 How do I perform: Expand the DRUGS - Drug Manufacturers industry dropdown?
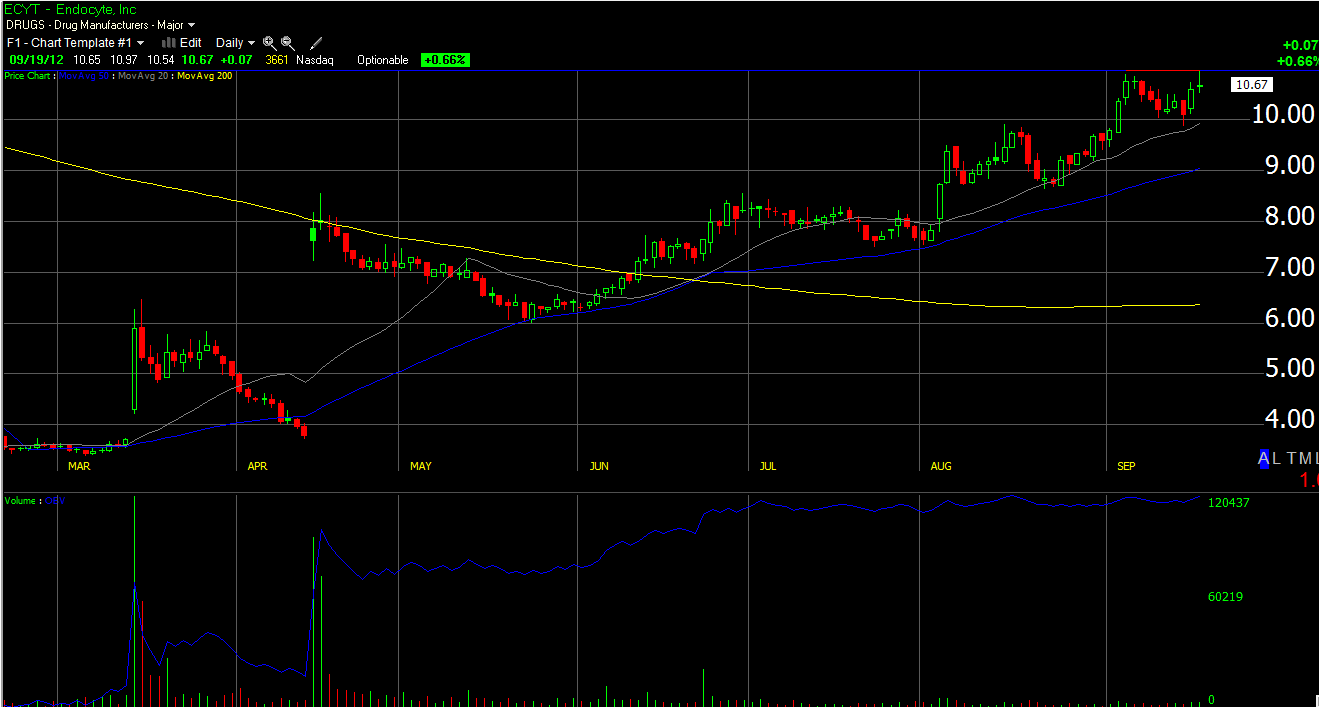101,24
